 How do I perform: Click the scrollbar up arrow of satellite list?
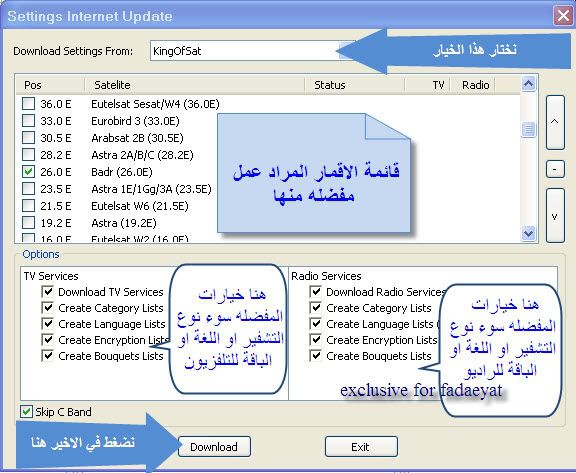tap(528, 84)
